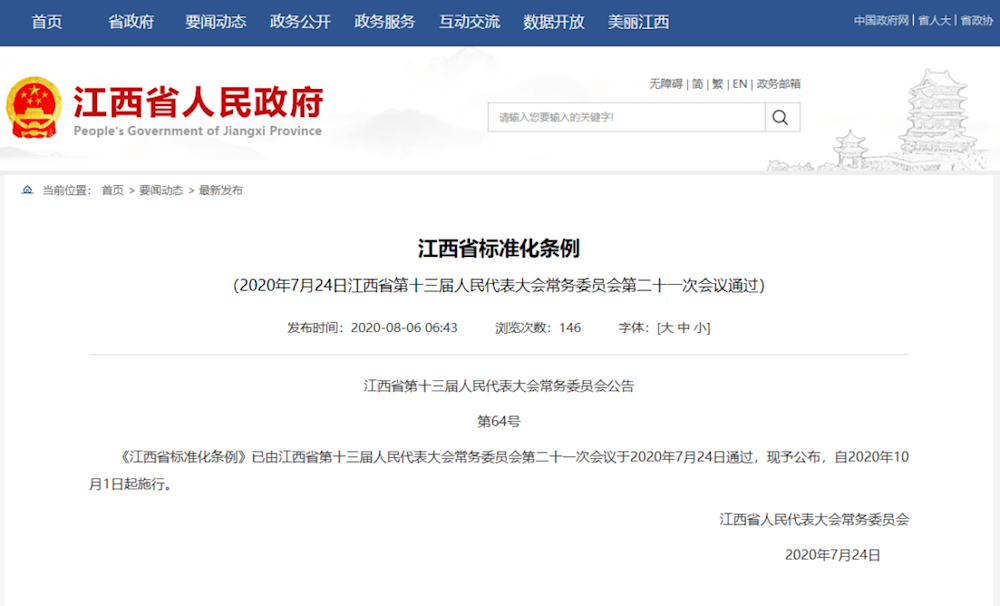Go to 最新发布 in breadcrumb
1000x606 pixels.
pos(221,190)
